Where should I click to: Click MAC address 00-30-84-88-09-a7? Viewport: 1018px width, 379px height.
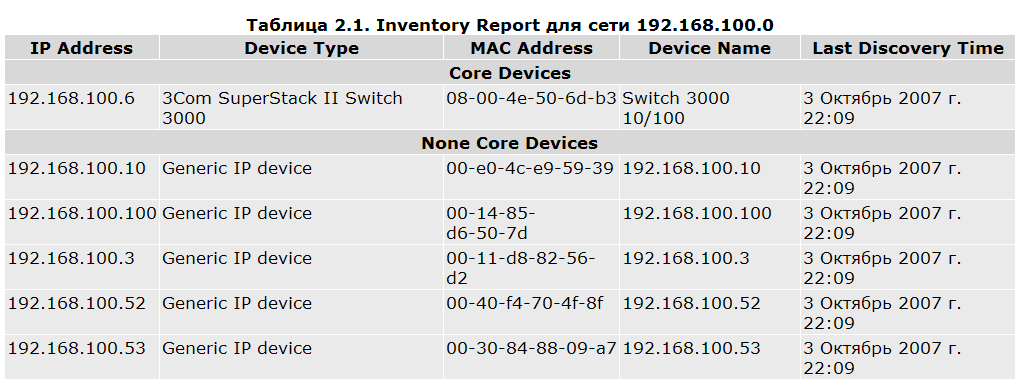pyautogui.click(x=531, y=348)
